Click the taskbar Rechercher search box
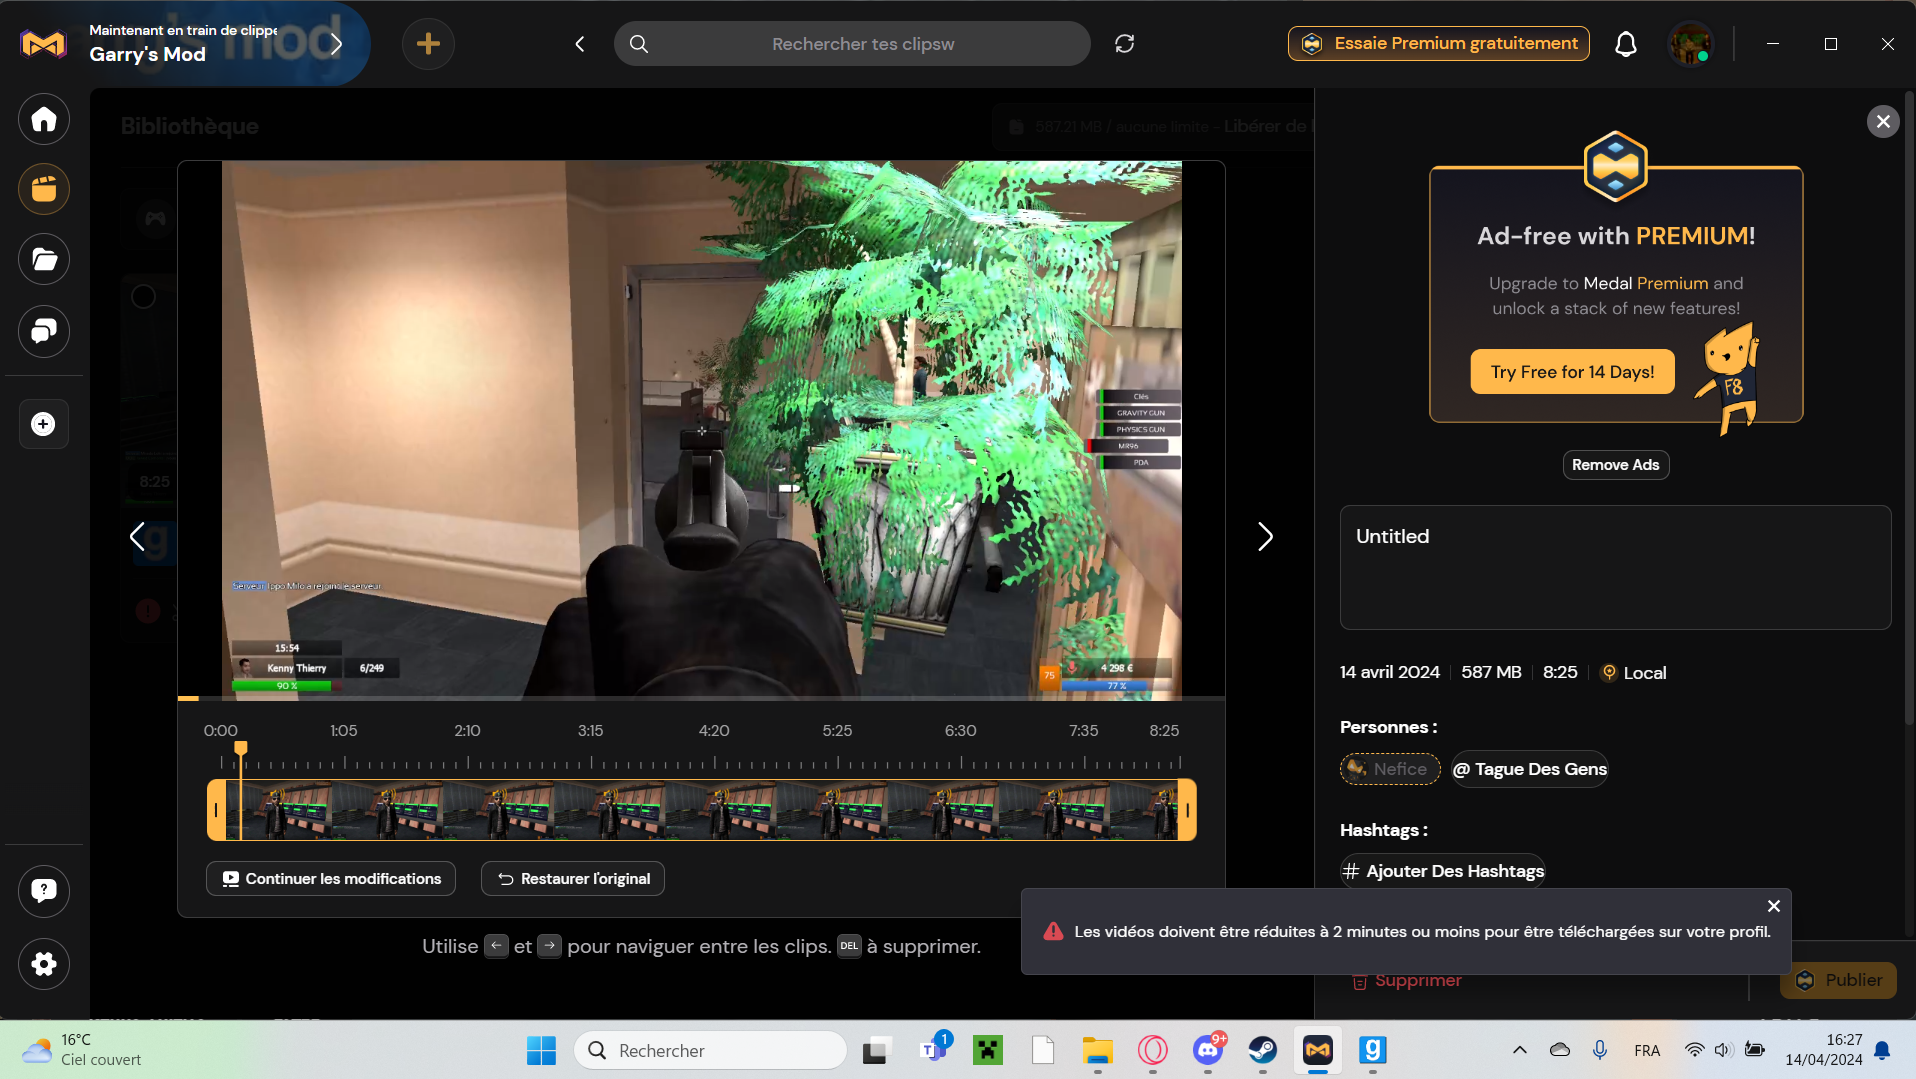Screen dimensions: 1916x1079 (x=711, y=1050)
